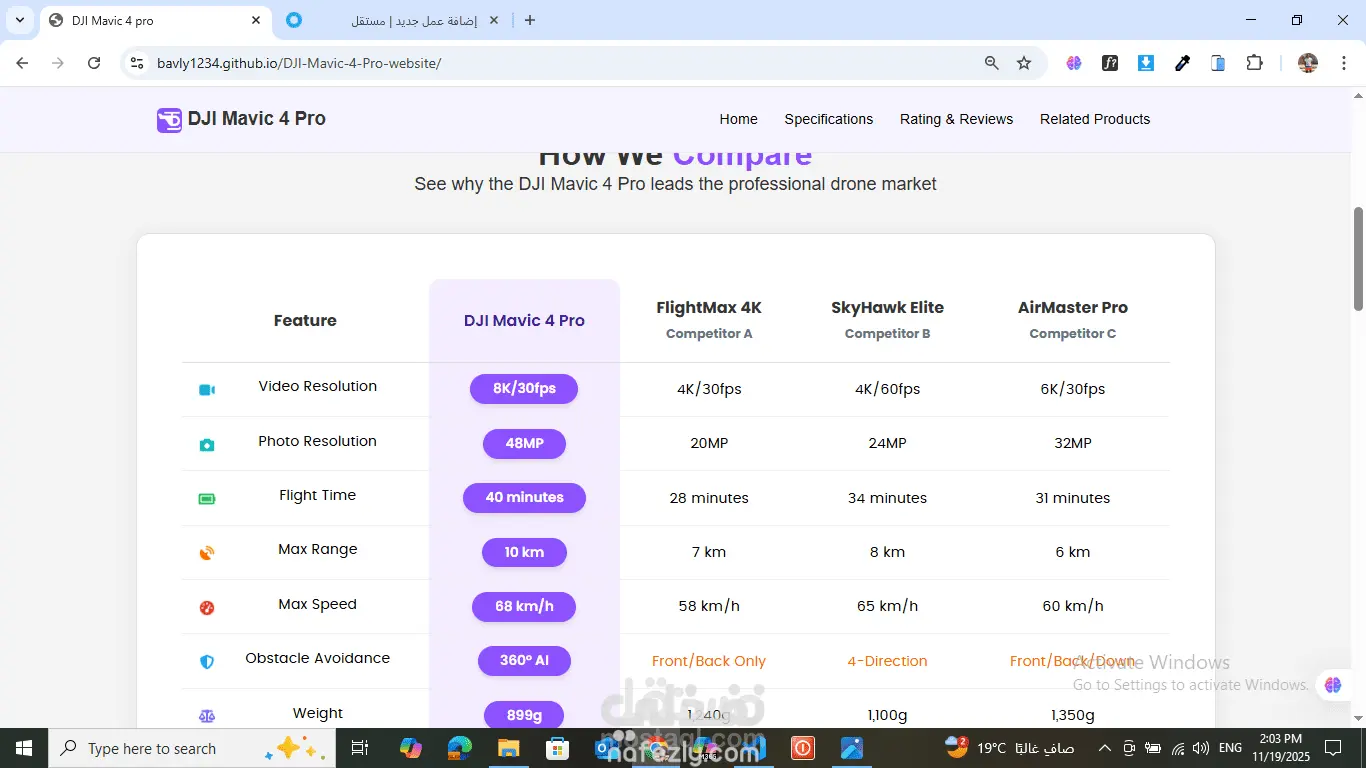Click the 360° AI purple pill
Screen dimensions: 1366x768
pyautogui.click(x=524, y=660)
